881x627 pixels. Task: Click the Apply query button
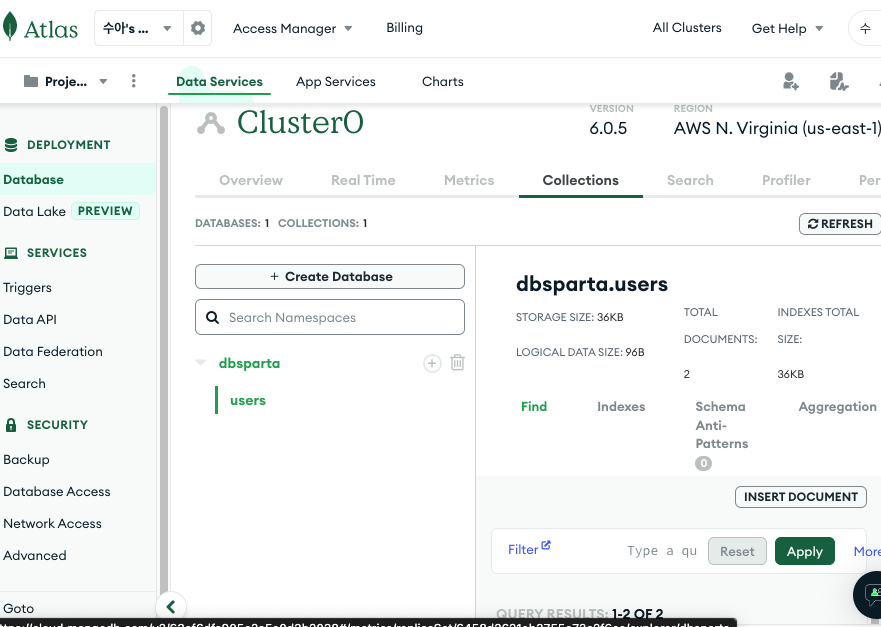point(805,551)
